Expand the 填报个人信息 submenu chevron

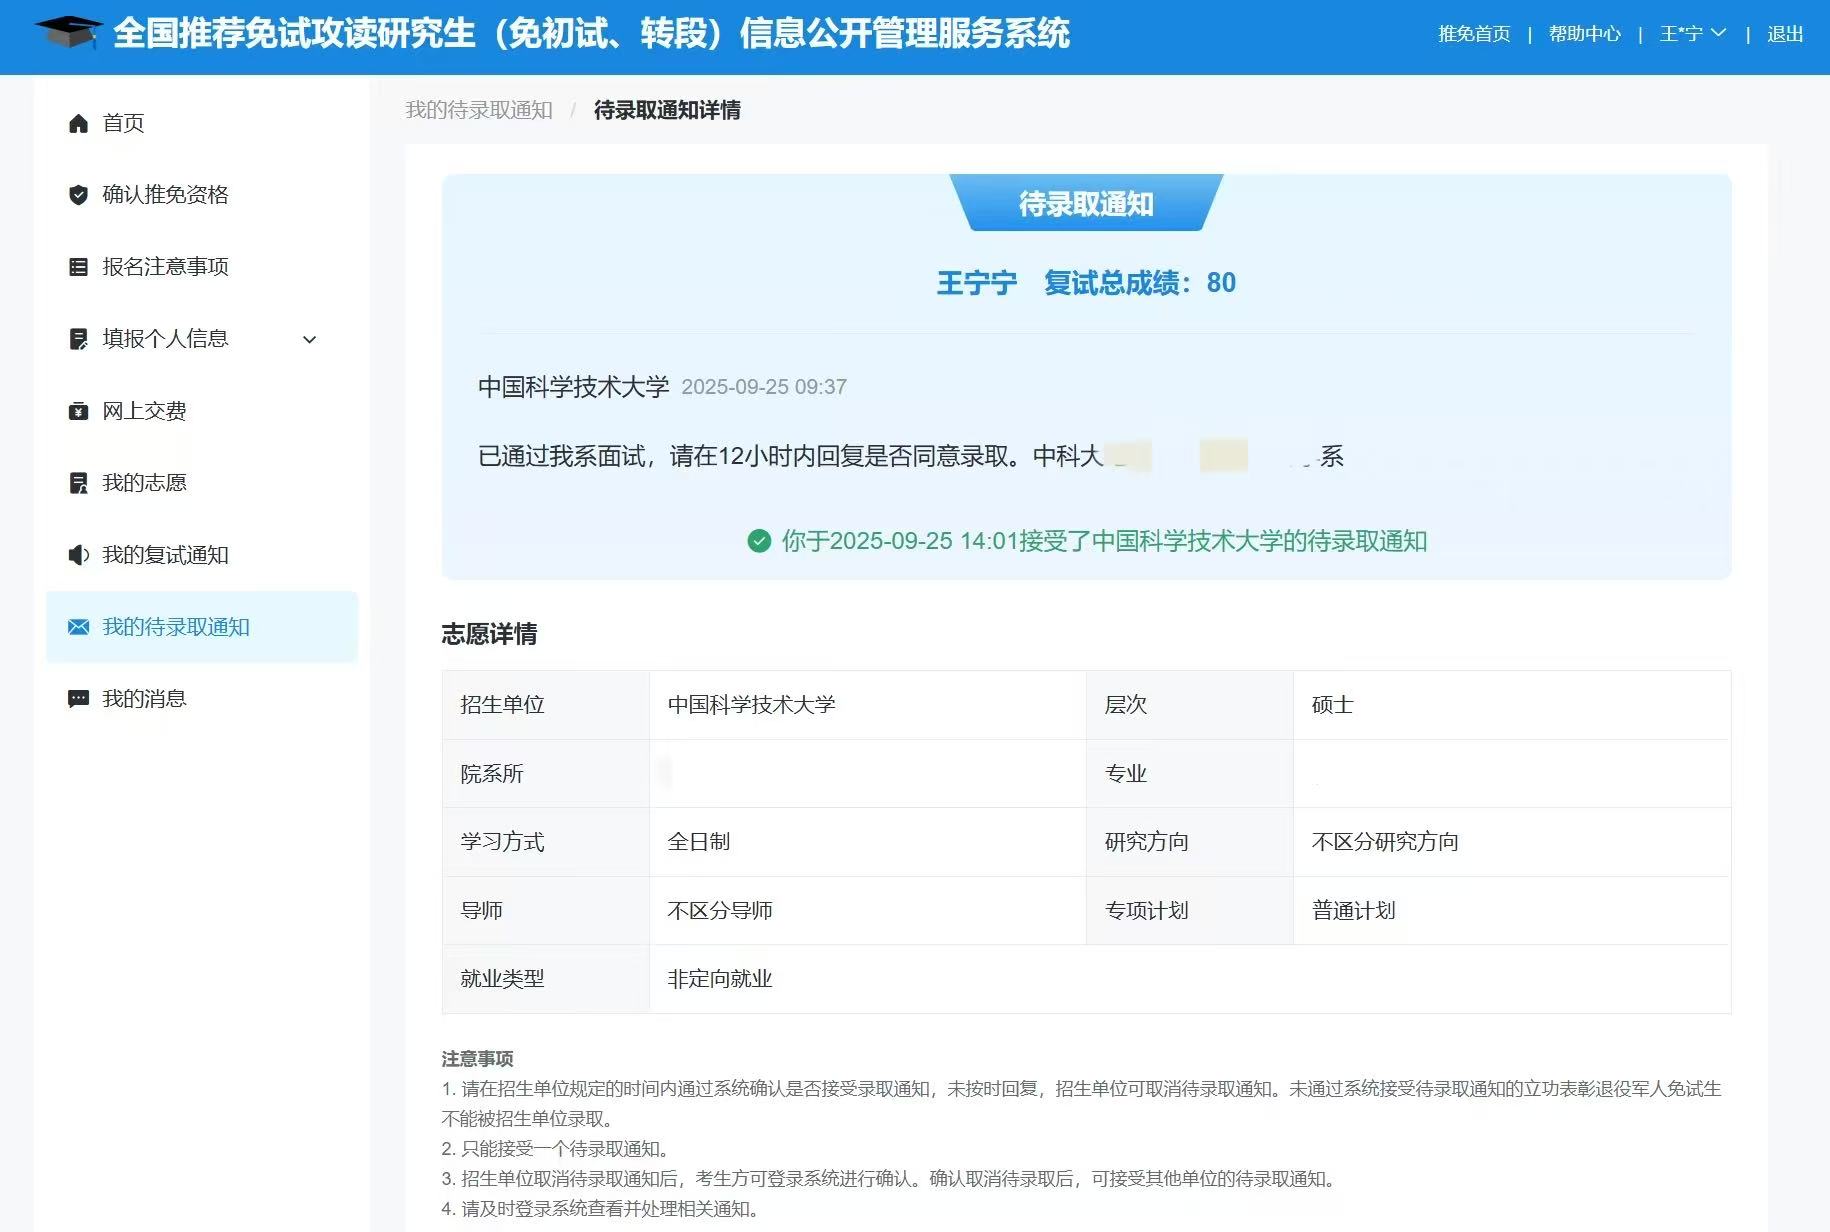tap(310, 340)
